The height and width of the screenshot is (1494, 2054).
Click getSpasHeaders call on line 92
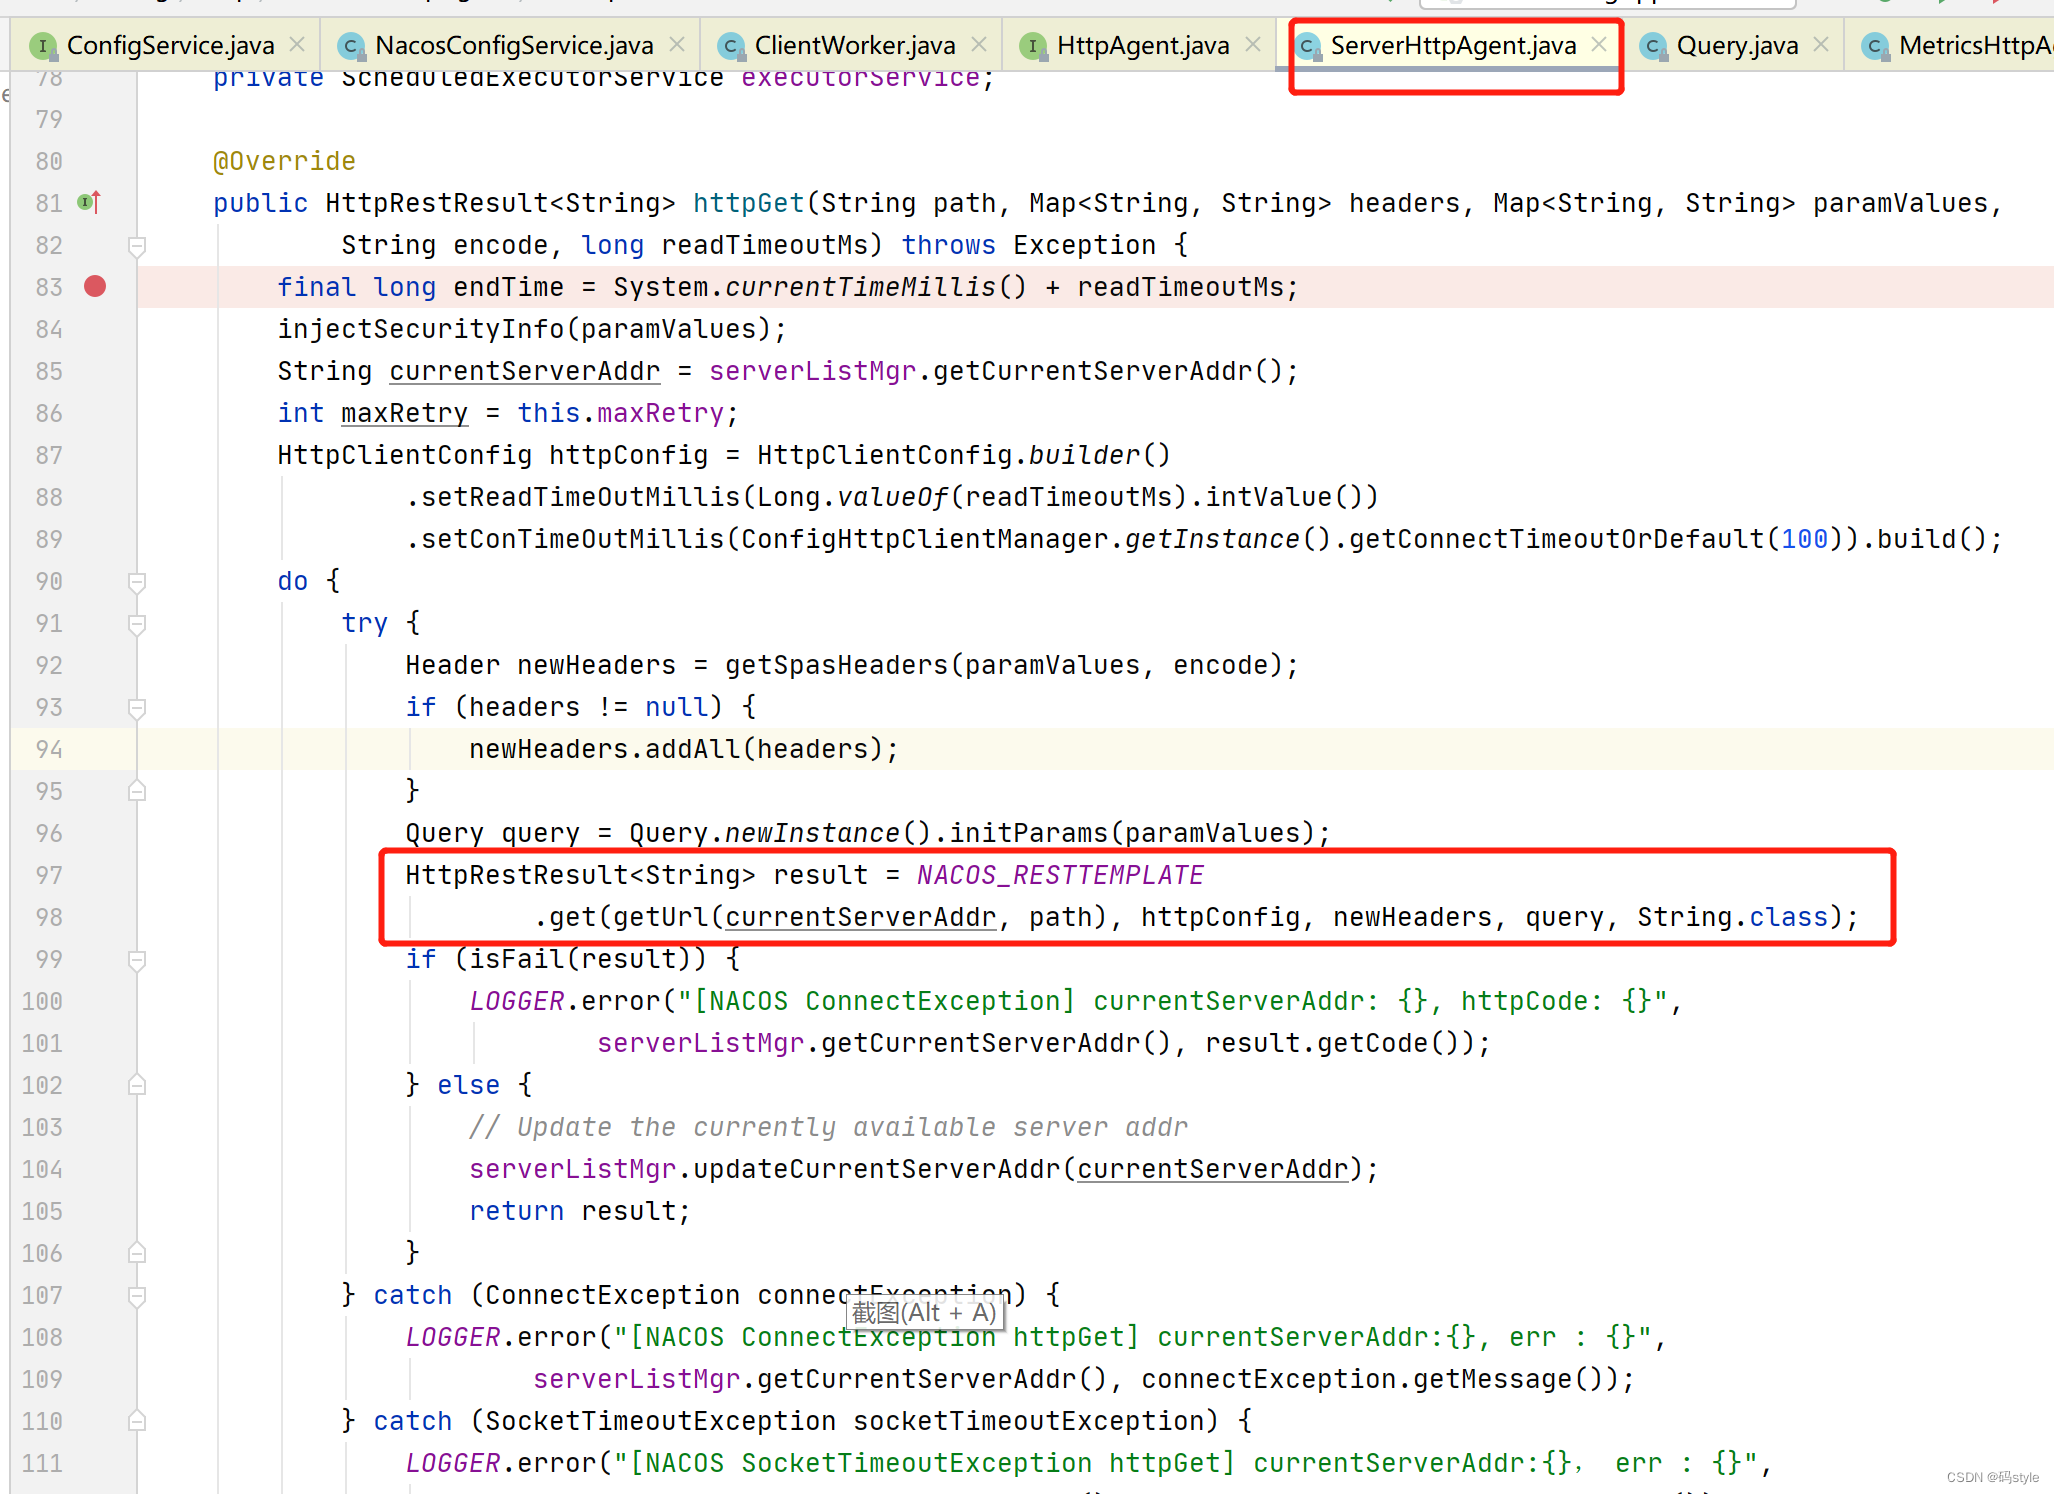coord(836,665)
